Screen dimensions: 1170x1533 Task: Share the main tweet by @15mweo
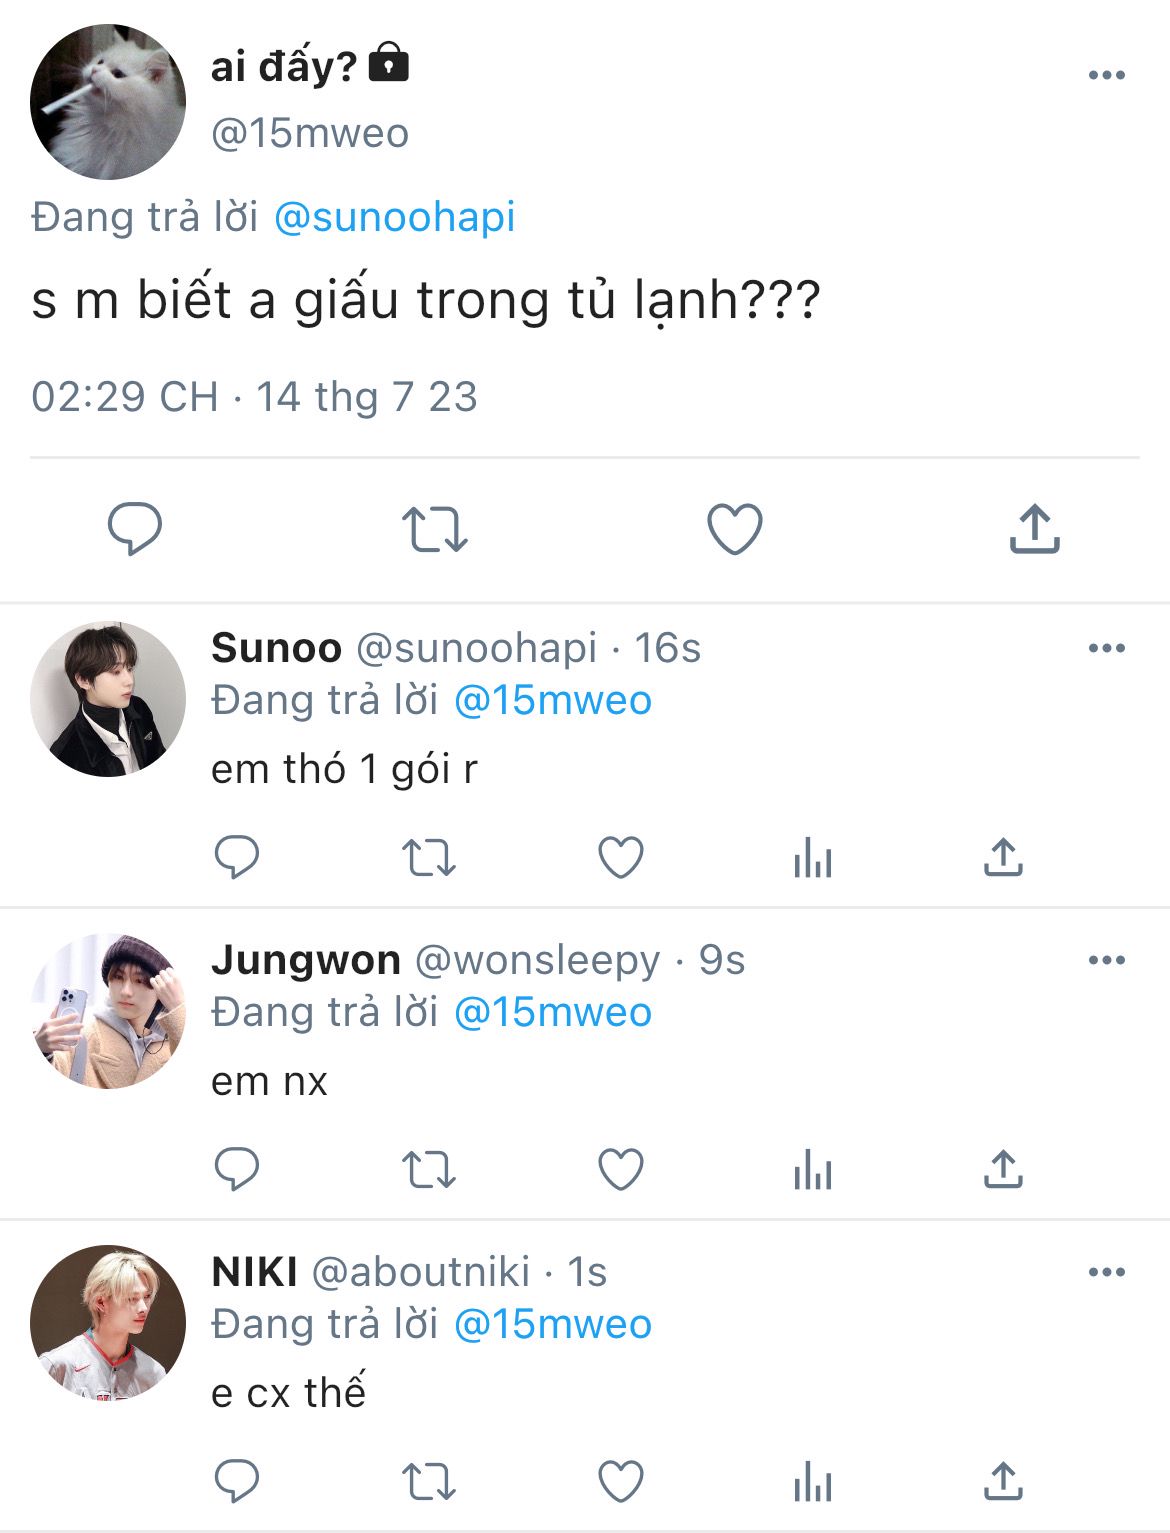pos(1034,529)
